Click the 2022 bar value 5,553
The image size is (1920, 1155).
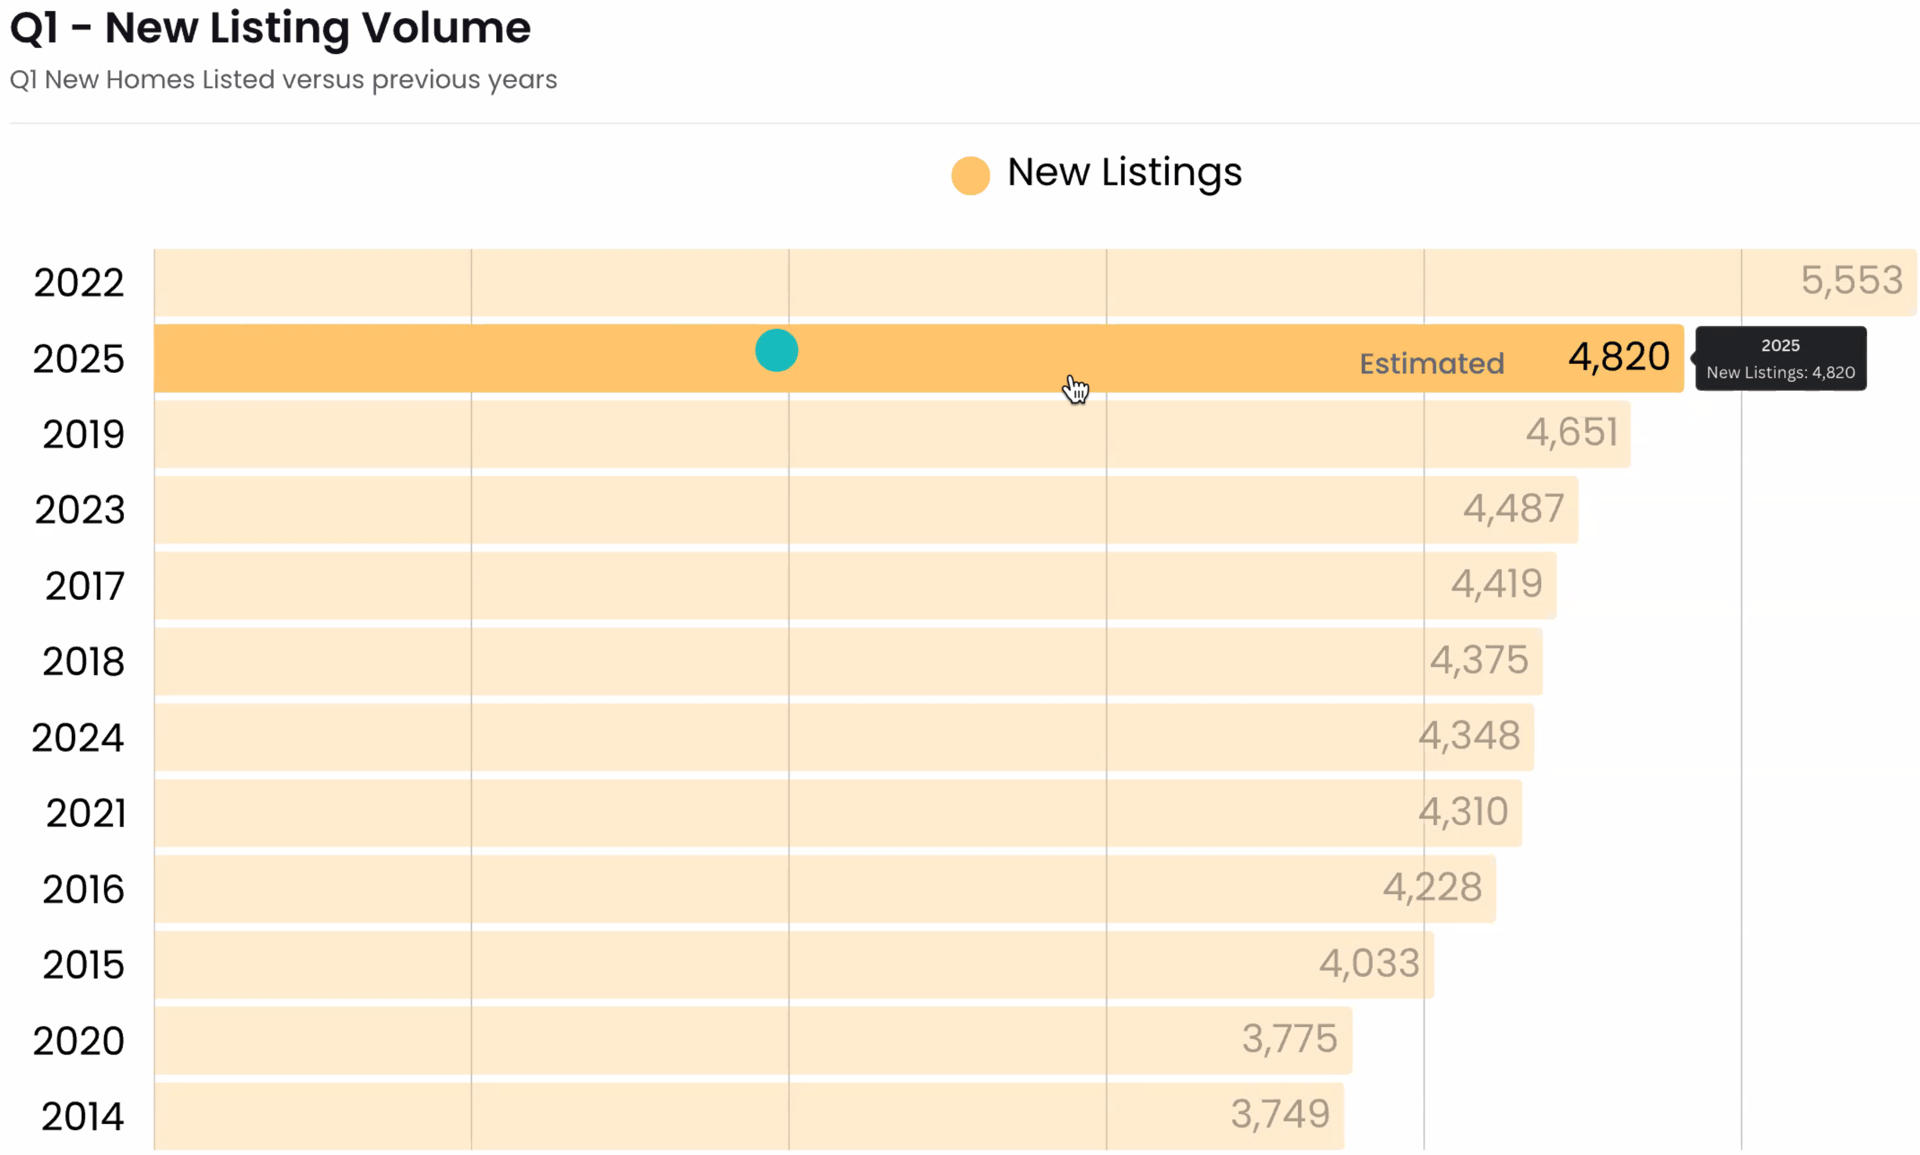tap(1851, 281)
